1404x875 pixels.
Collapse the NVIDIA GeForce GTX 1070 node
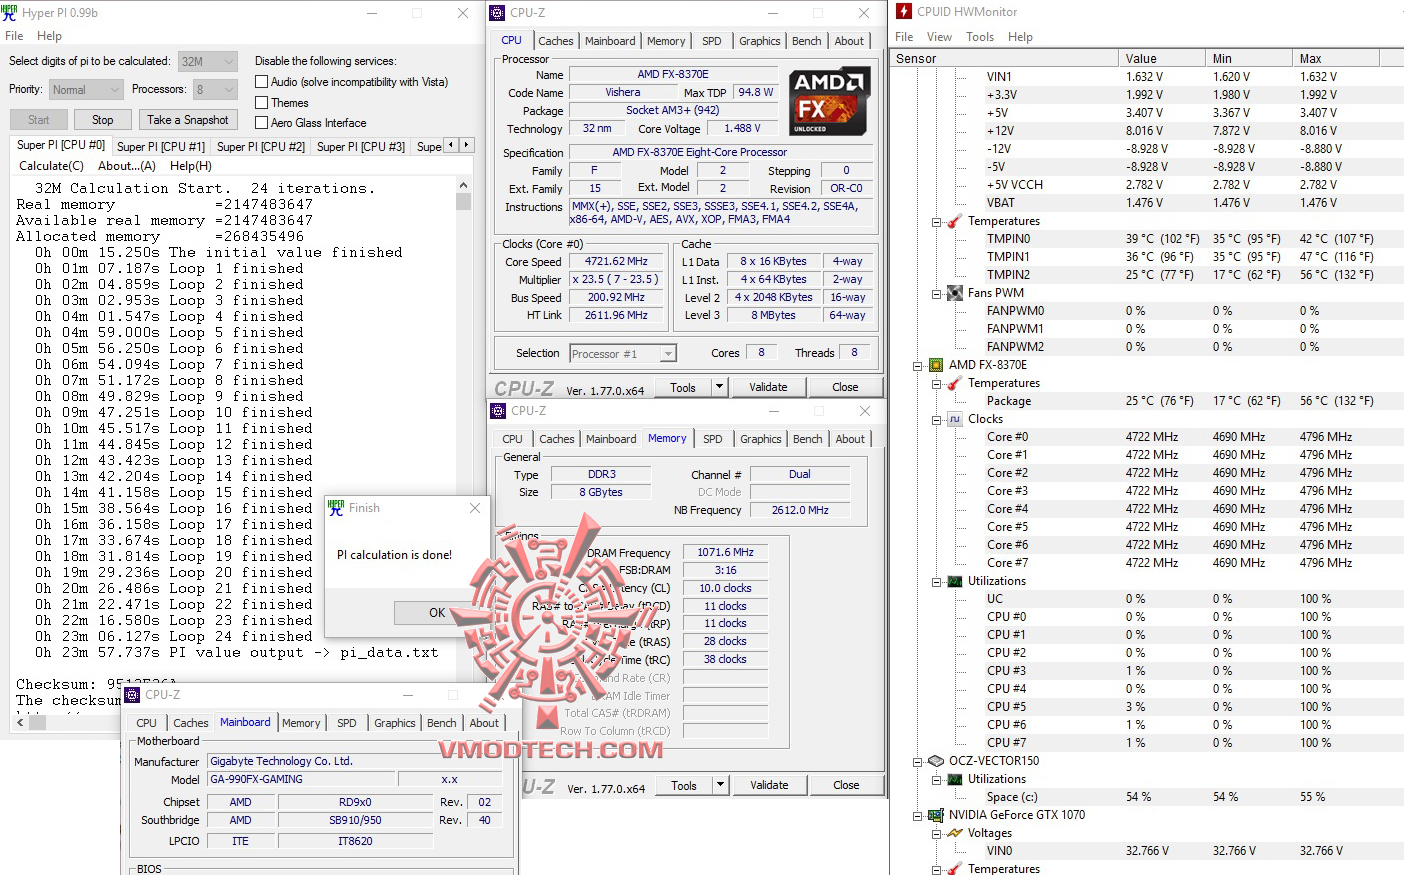pyautogui.click(x=918, y=816)
